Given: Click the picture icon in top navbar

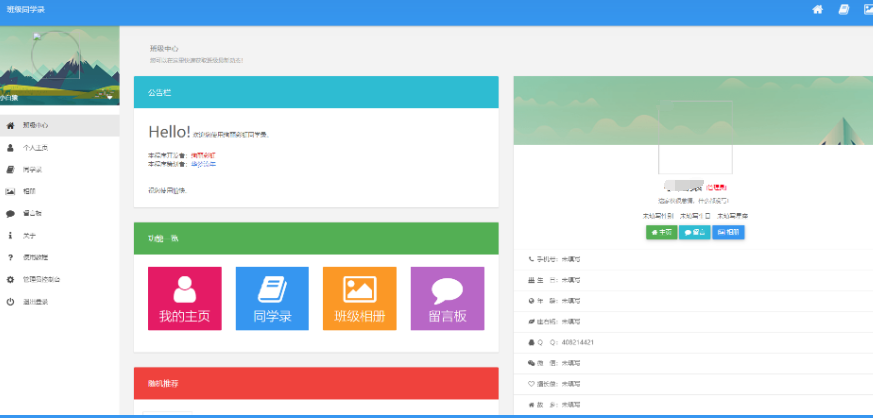Looking at the screenshot, I should (x=867, y=9).
